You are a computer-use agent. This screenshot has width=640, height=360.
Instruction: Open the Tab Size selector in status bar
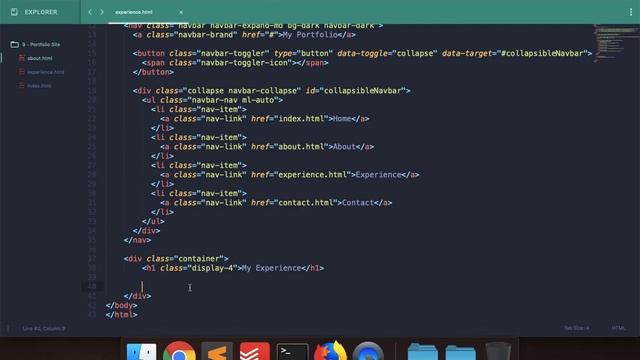pyautogui.click(x=576, y=328)
